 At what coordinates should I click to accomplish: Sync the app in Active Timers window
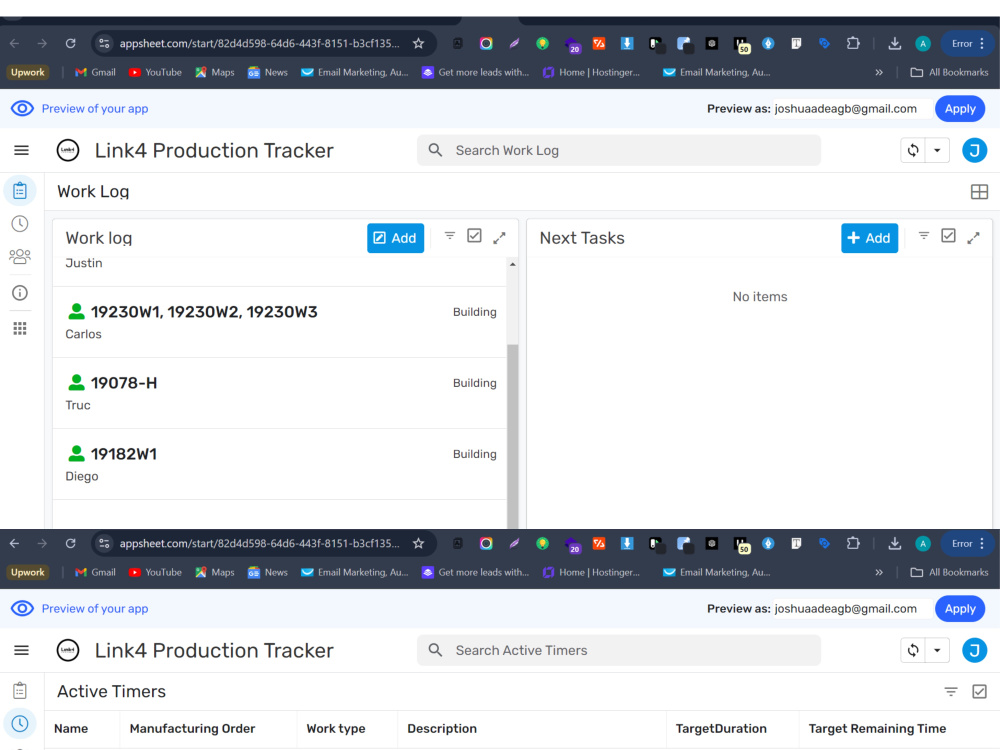pyautogui.click(x=913, y=651)
